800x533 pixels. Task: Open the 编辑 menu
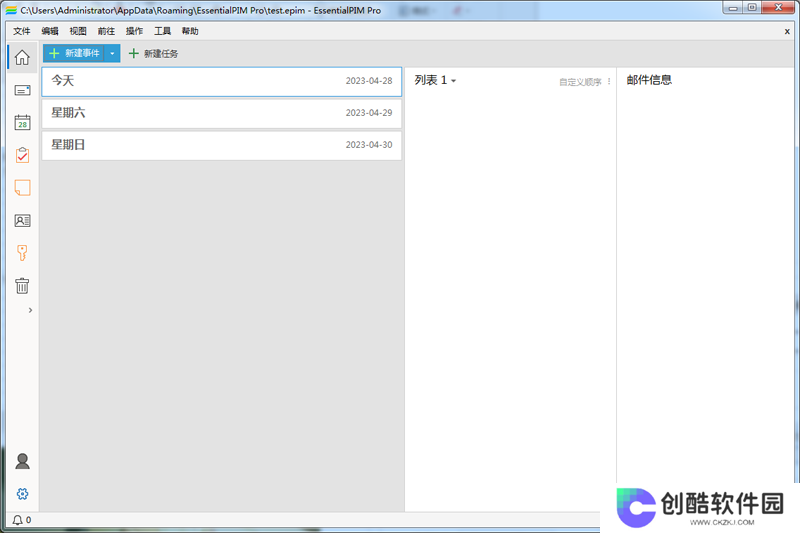(49, 31)
